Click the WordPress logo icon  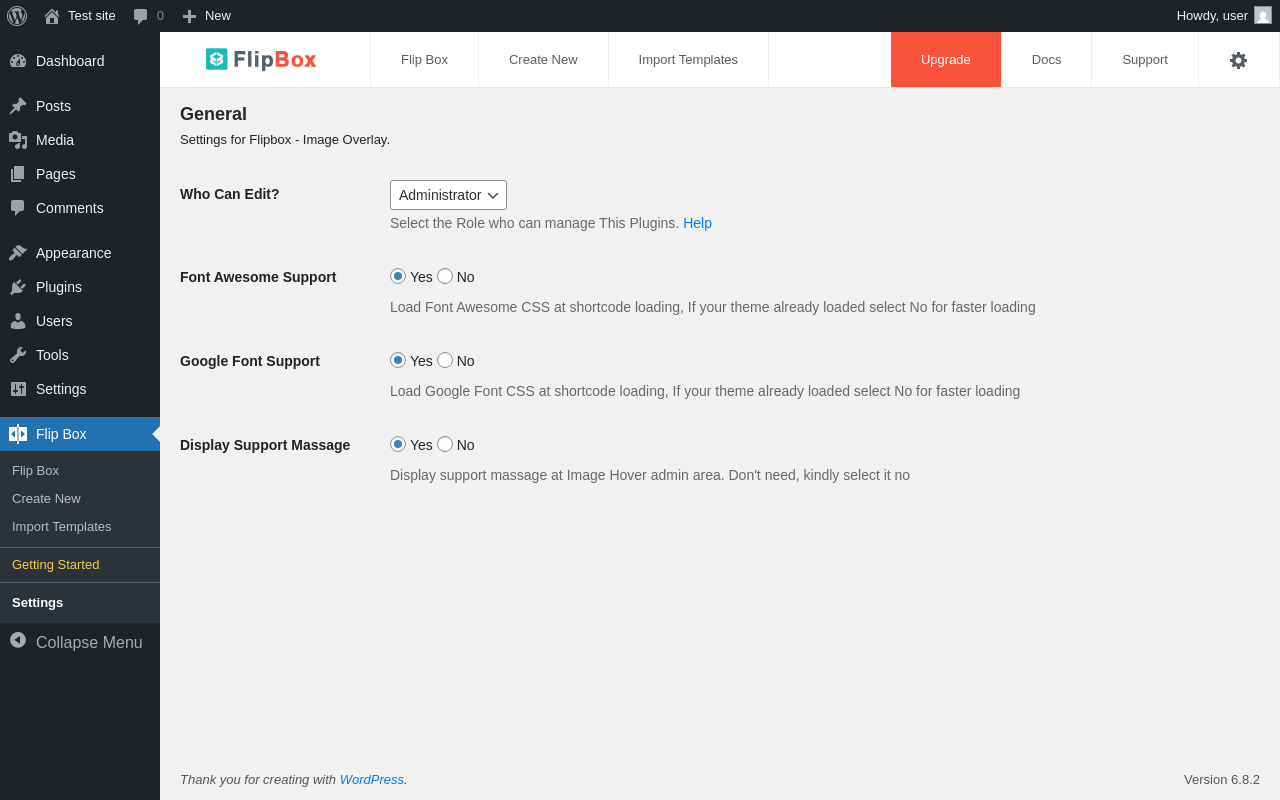coord(17,16)
